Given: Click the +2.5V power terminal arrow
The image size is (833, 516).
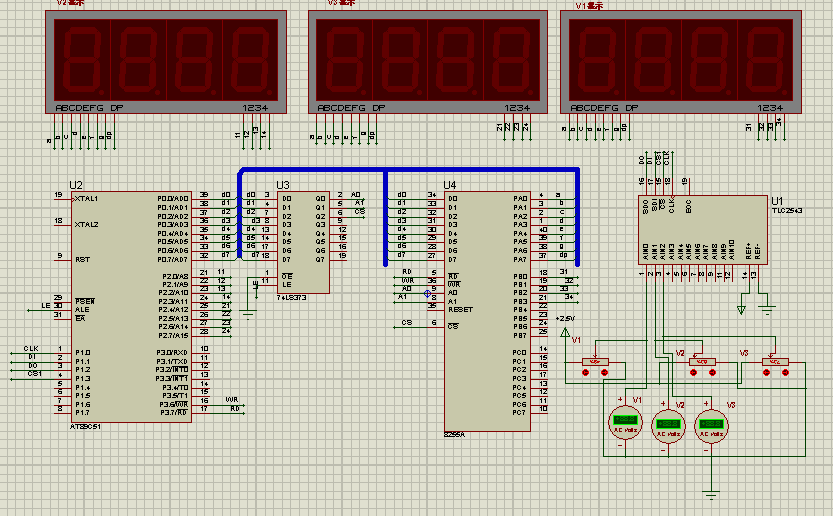Looking at the screenshot, I should pyautogui.click(x=565, y=333).
